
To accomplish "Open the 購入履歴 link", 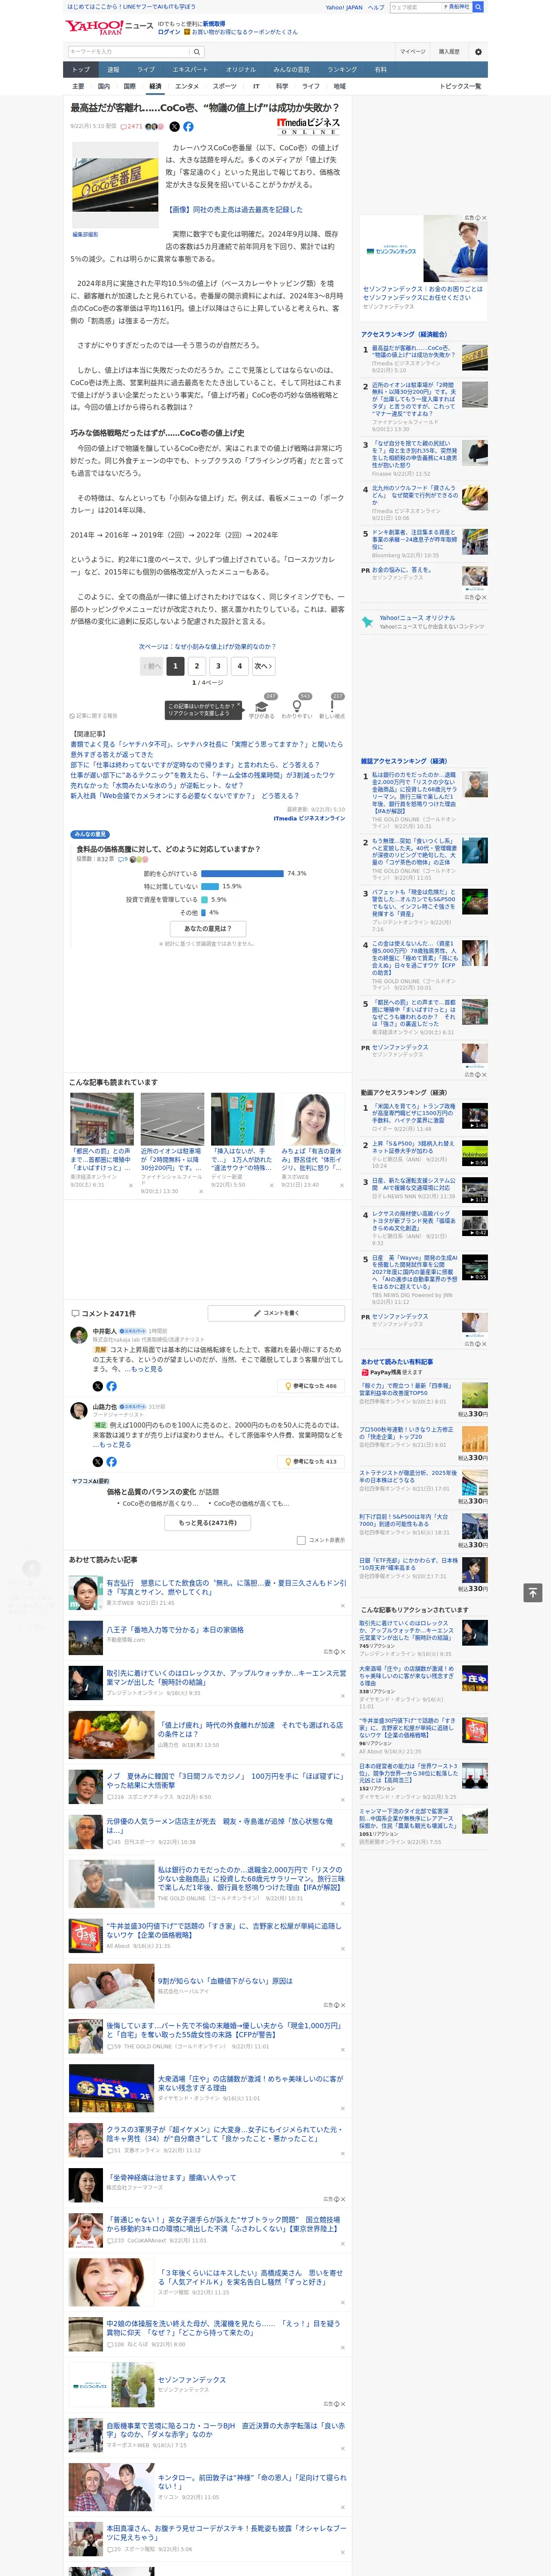I will click(x=449, y=51).
